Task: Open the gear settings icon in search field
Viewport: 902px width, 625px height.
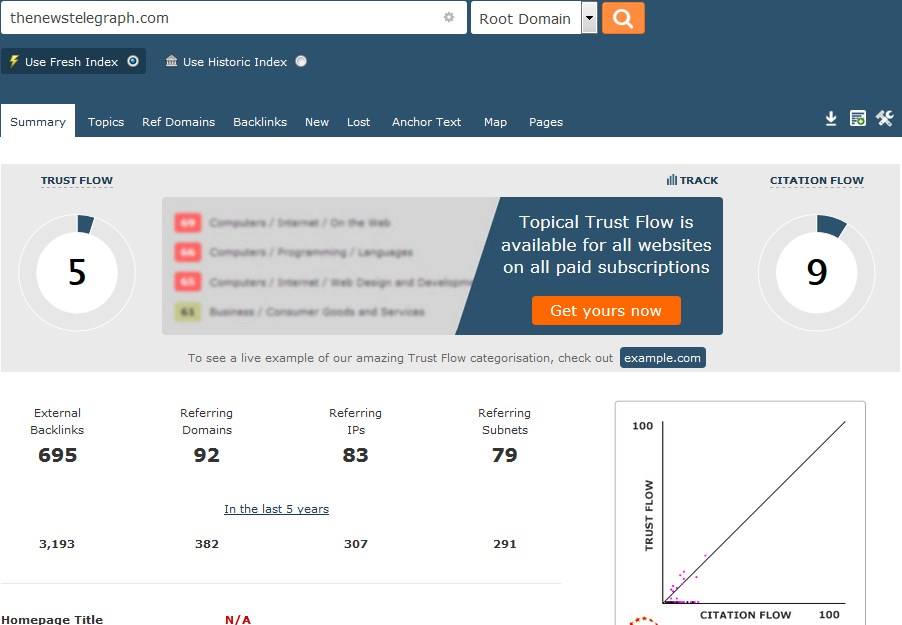Action: 449,17
